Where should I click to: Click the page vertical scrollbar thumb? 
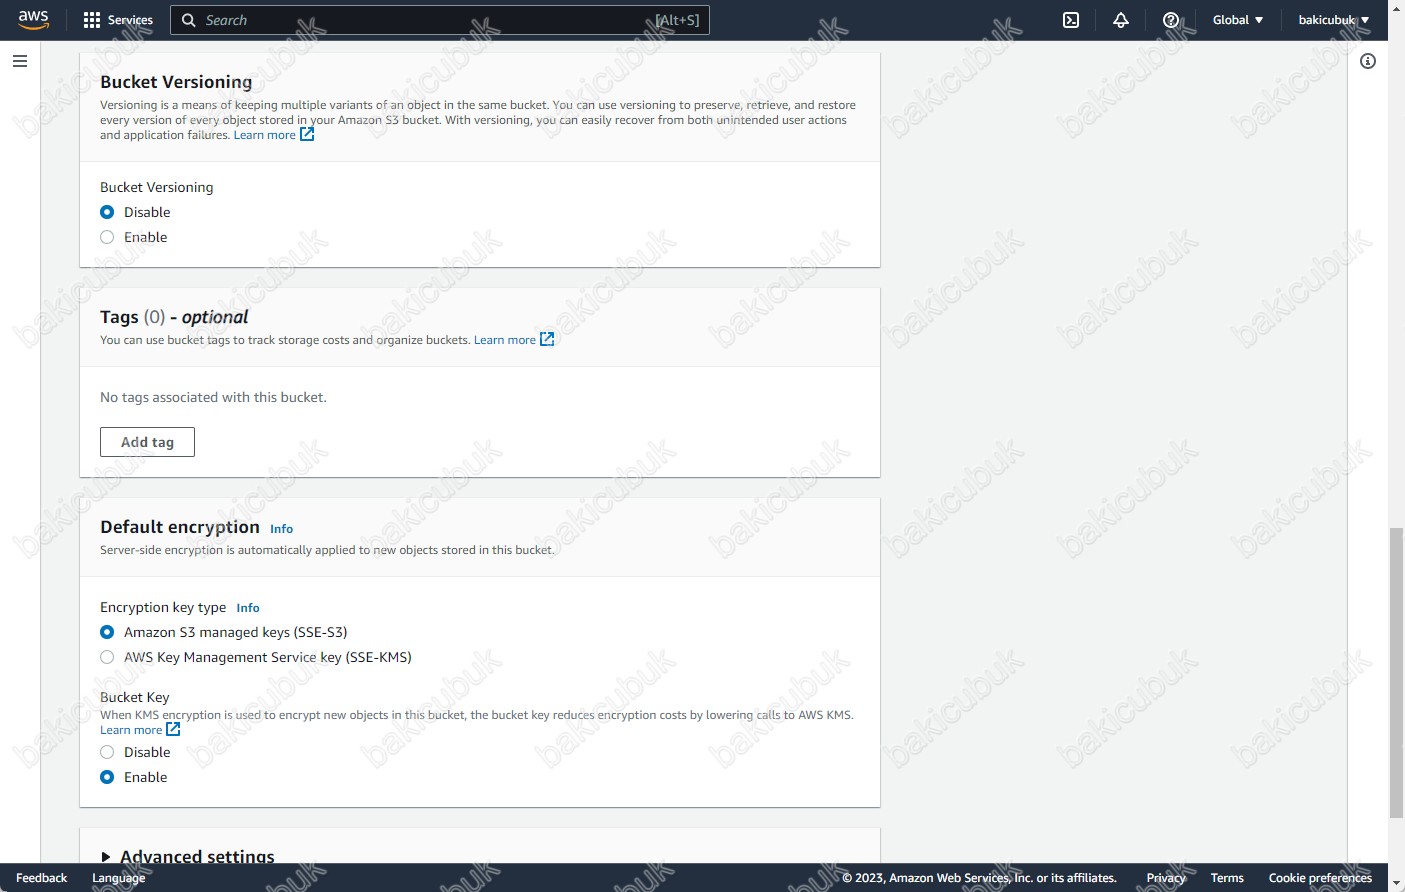point(1396,673)
